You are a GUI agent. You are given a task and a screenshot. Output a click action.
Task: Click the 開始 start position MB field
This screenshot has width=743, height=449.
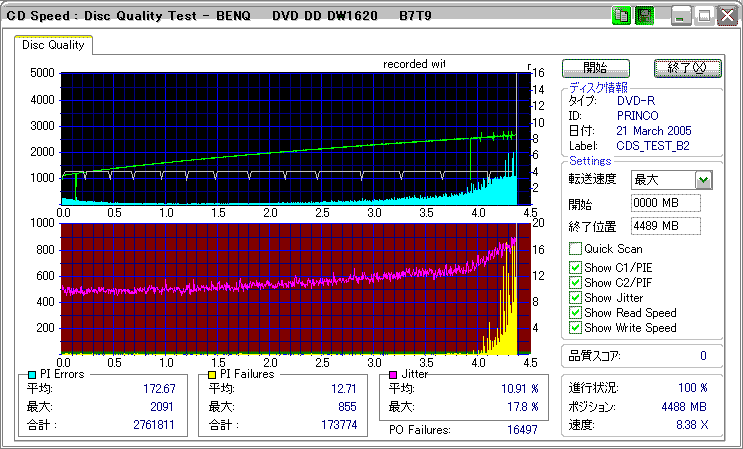tap(665, 203)
